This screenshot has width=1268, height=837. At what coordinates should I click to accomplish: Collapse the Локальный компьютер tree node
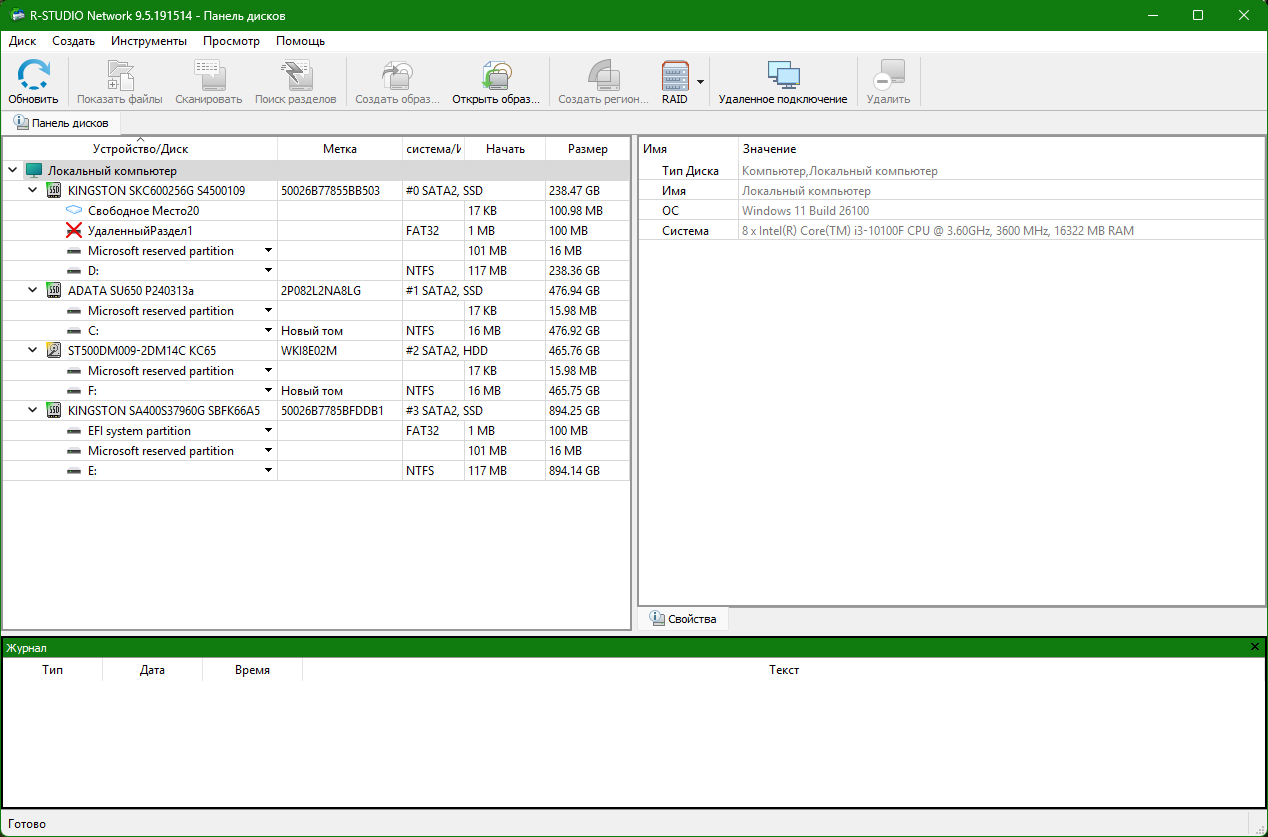coord(12,171)
